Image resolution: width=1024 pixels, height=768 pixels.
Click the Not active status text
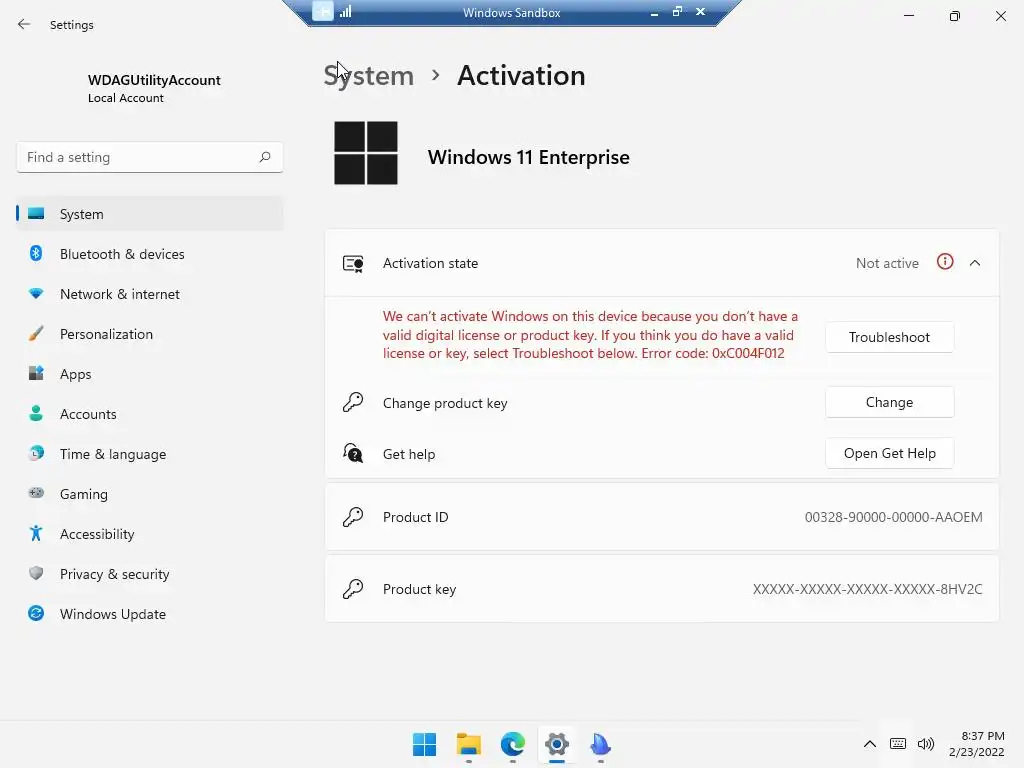click(x=887, y=263)
